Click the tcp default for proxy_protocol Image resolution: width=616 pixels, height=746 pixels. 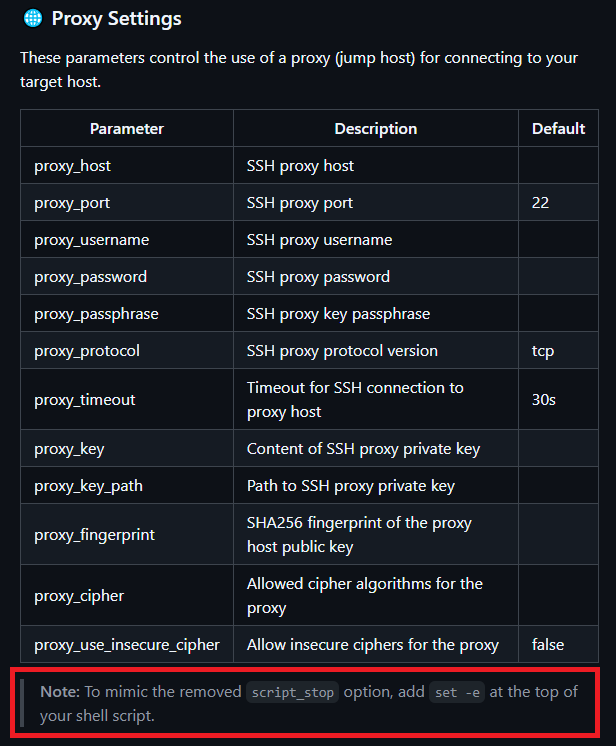click(543, 351)
